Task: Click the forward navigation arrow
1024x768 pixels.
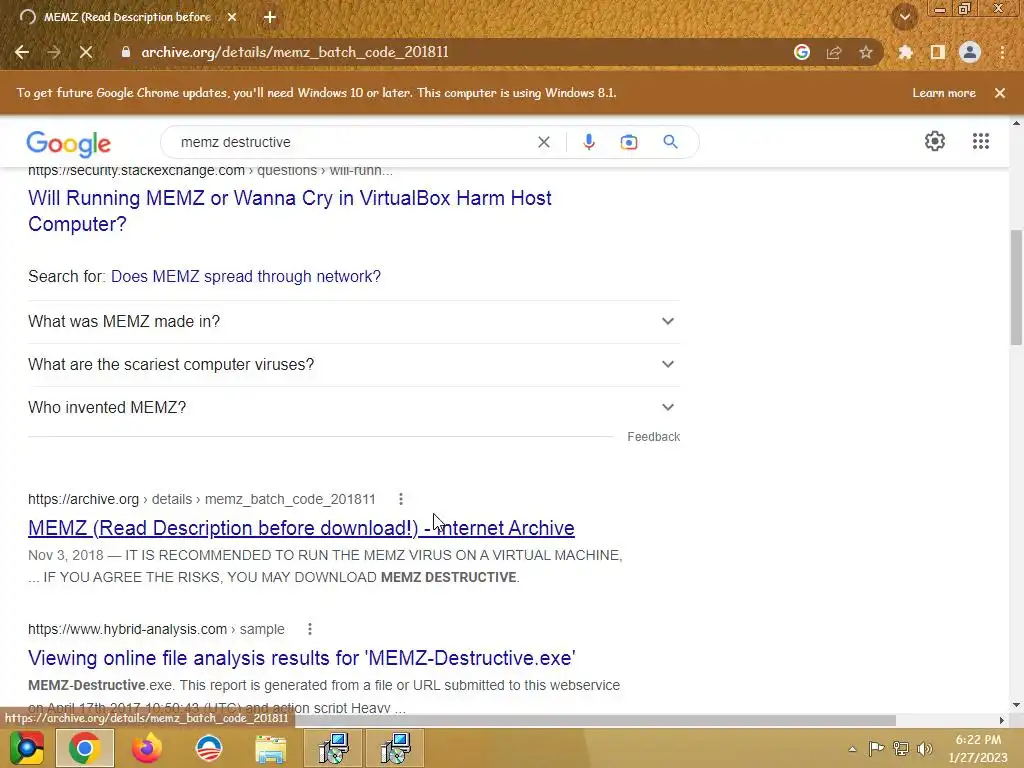Action: click(x=54, y=52)
